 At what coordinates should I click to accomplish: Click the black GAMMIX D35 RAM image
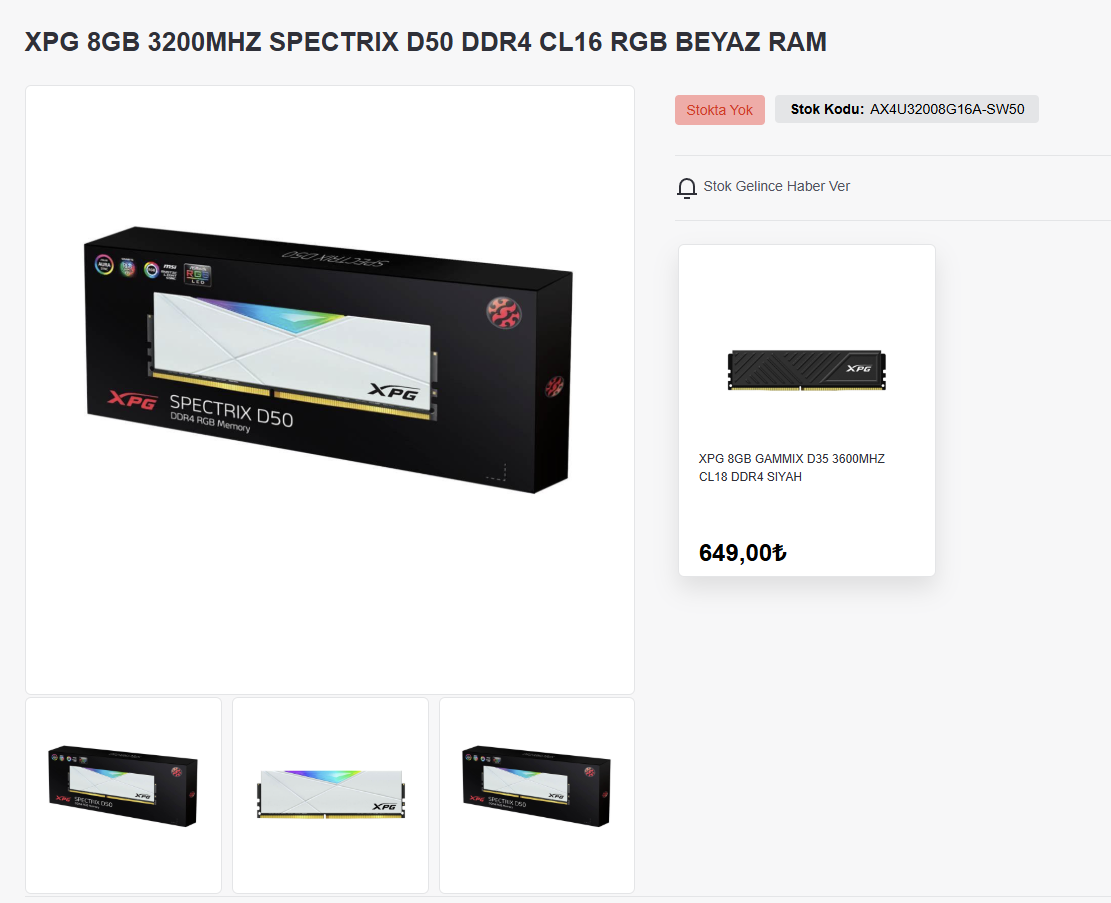tap(806, 370)
